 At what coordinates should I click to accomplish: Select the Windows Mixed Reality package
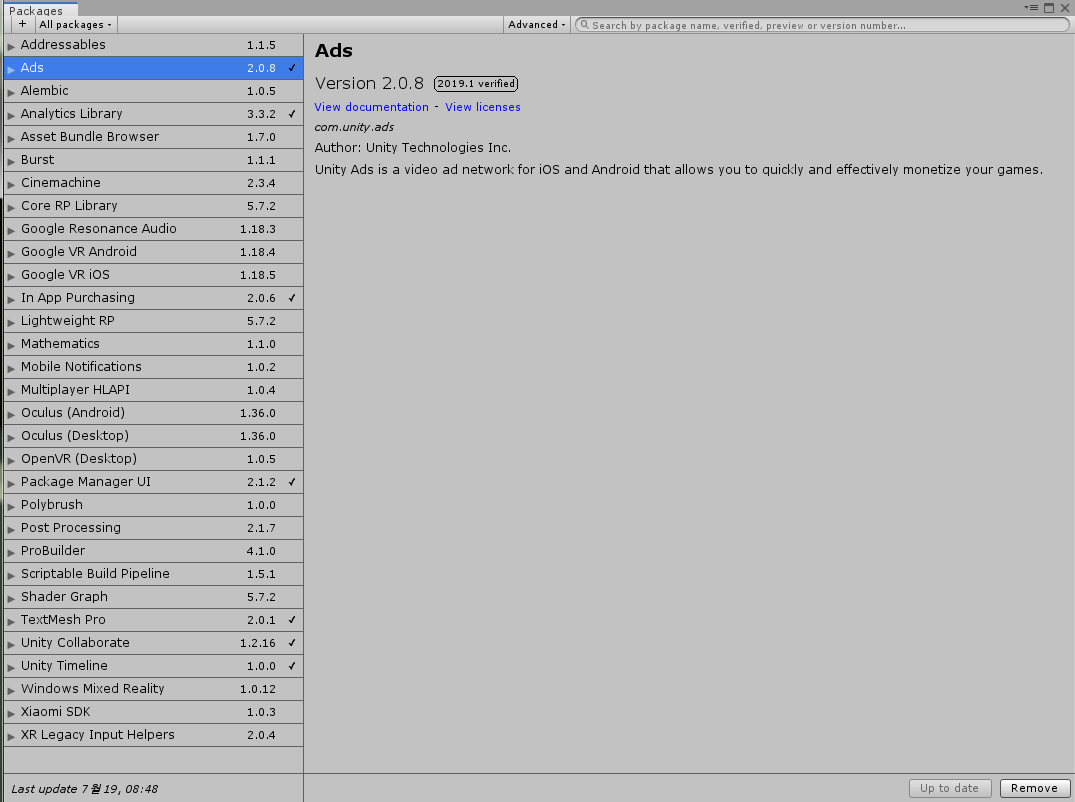154,688
